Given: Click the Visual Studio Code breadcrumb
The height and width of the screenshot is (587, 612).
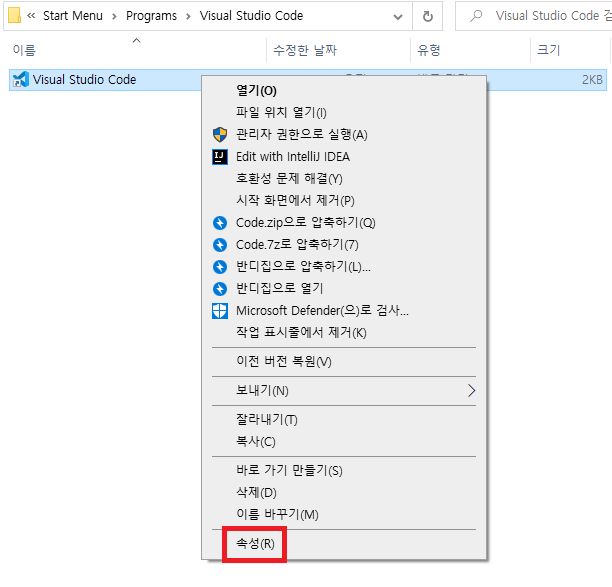Looking at the screenshot, I should [x=251, y=16].
